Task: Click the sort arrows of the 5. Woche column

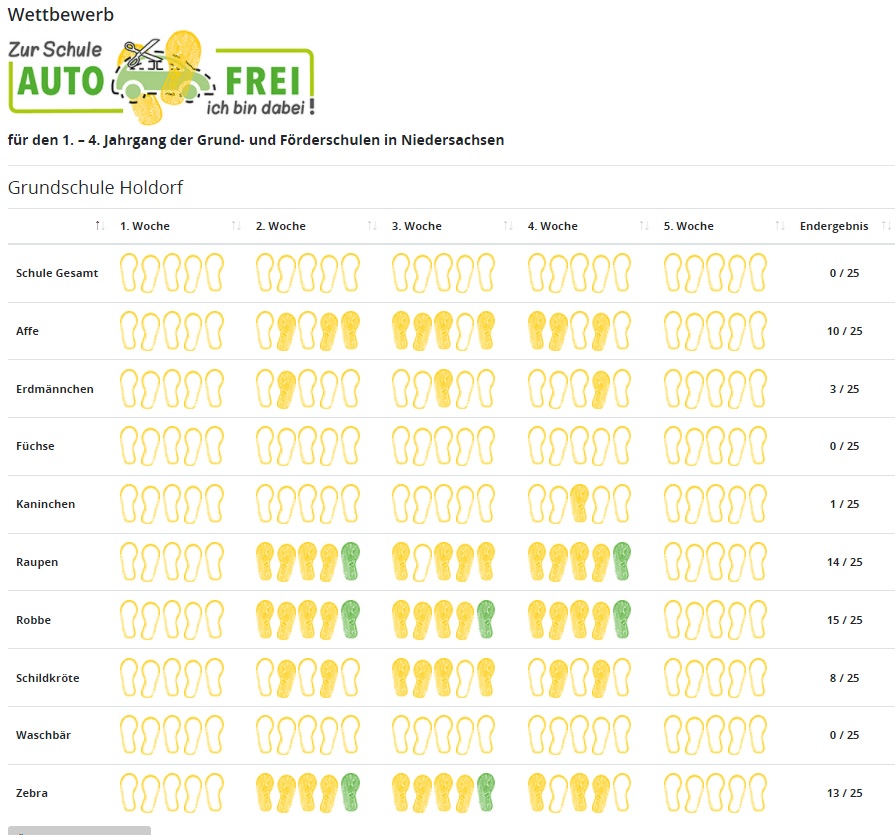Action: (x=780, y=226)
